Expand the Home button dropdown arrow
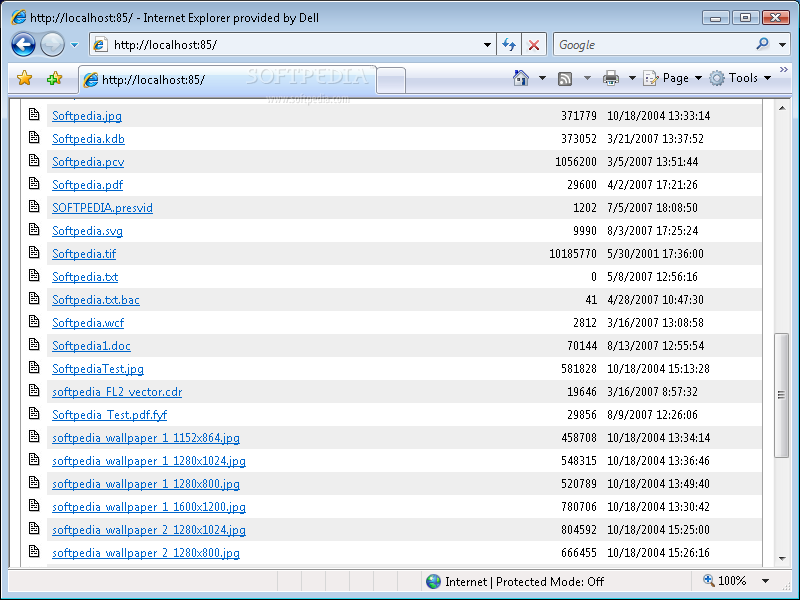Viewport: 800px width, 600px height. [542, 78]
